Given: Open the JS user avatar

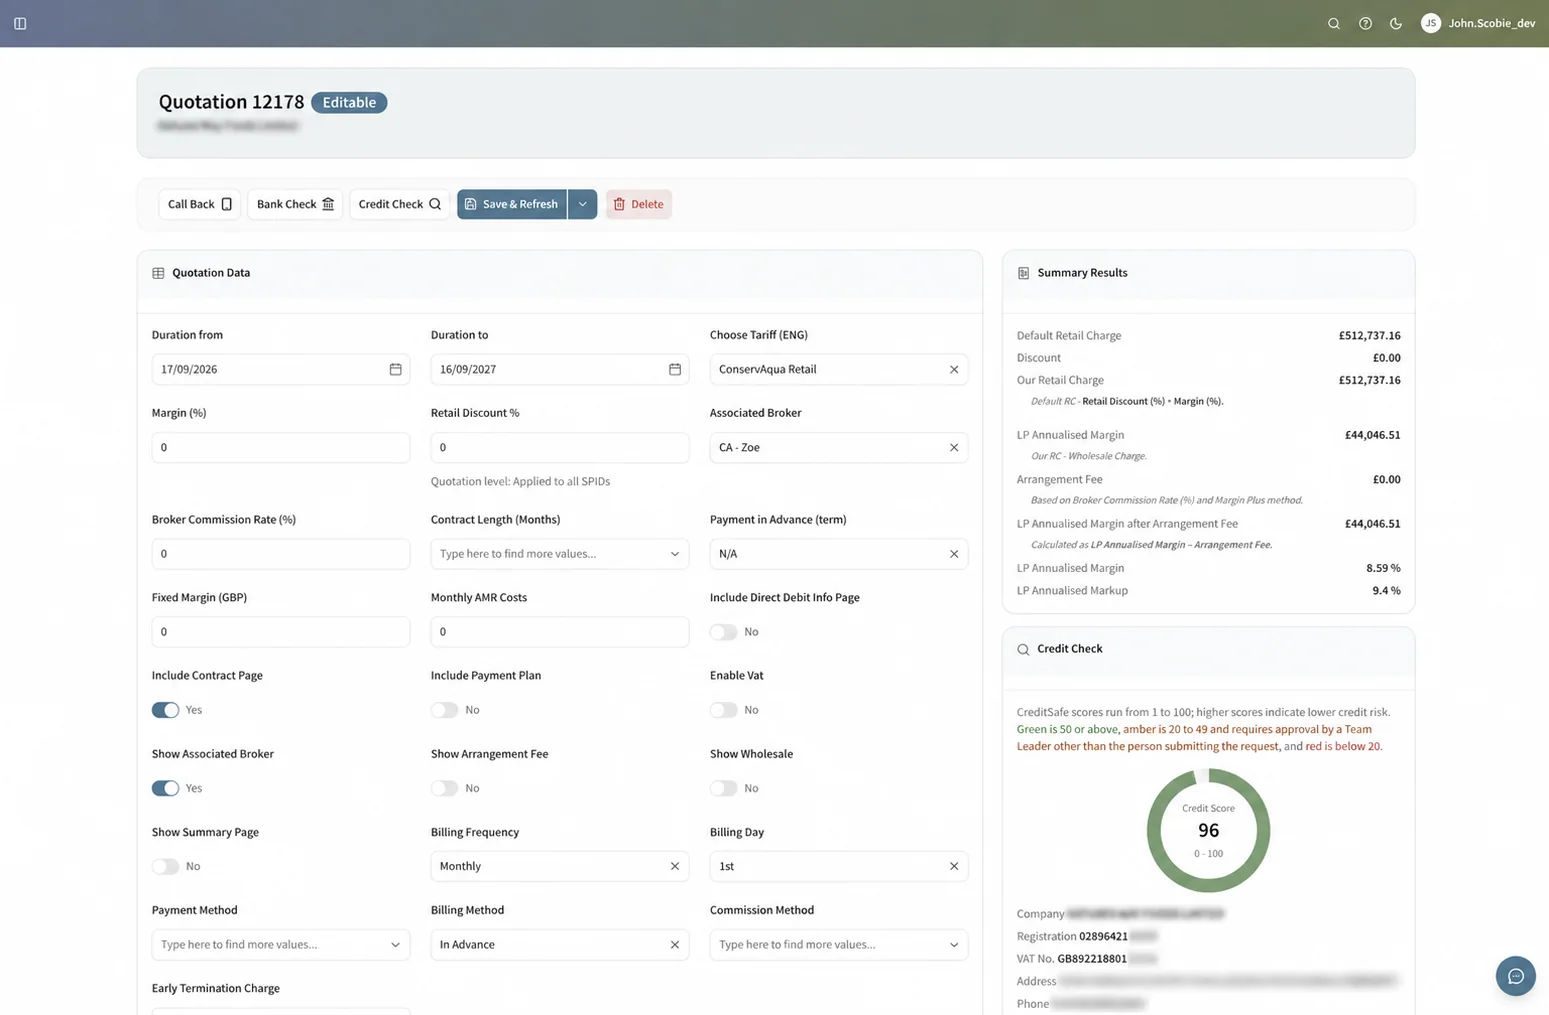Looking at the screenshot, I should click(1431, 23).
